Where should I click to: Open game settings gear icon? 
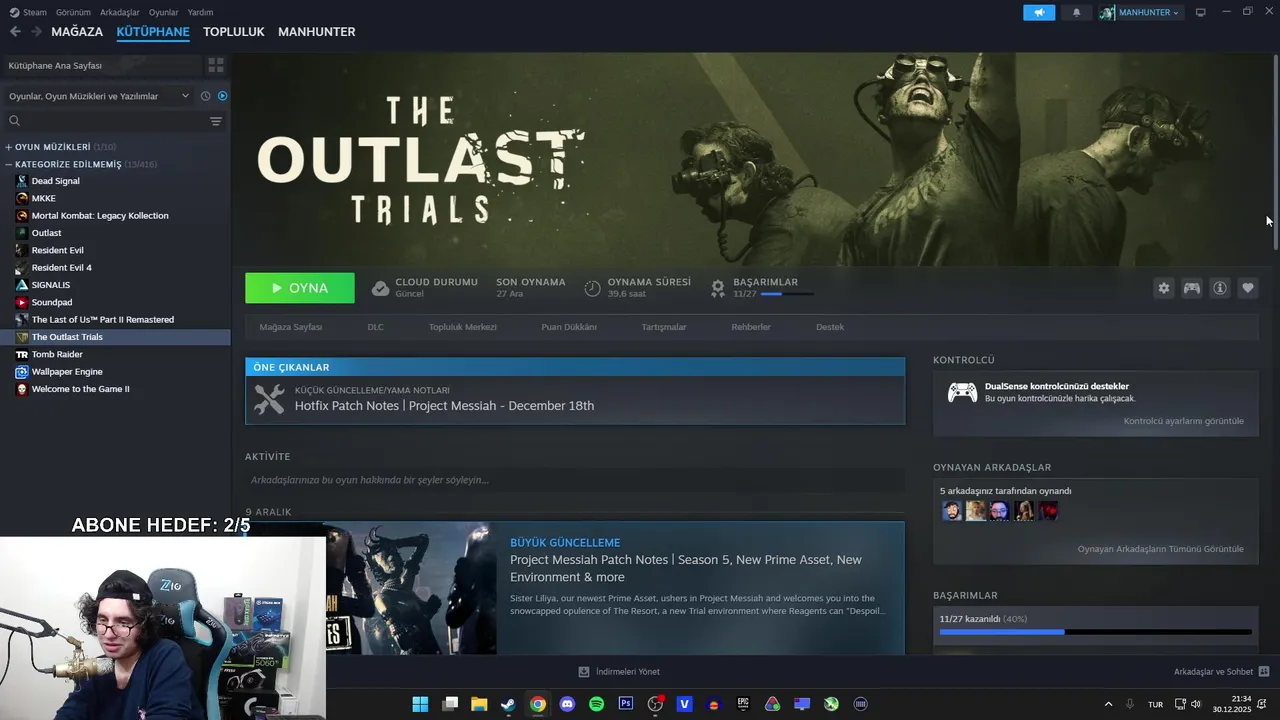pyautogui.click(x=1163, y=288)
